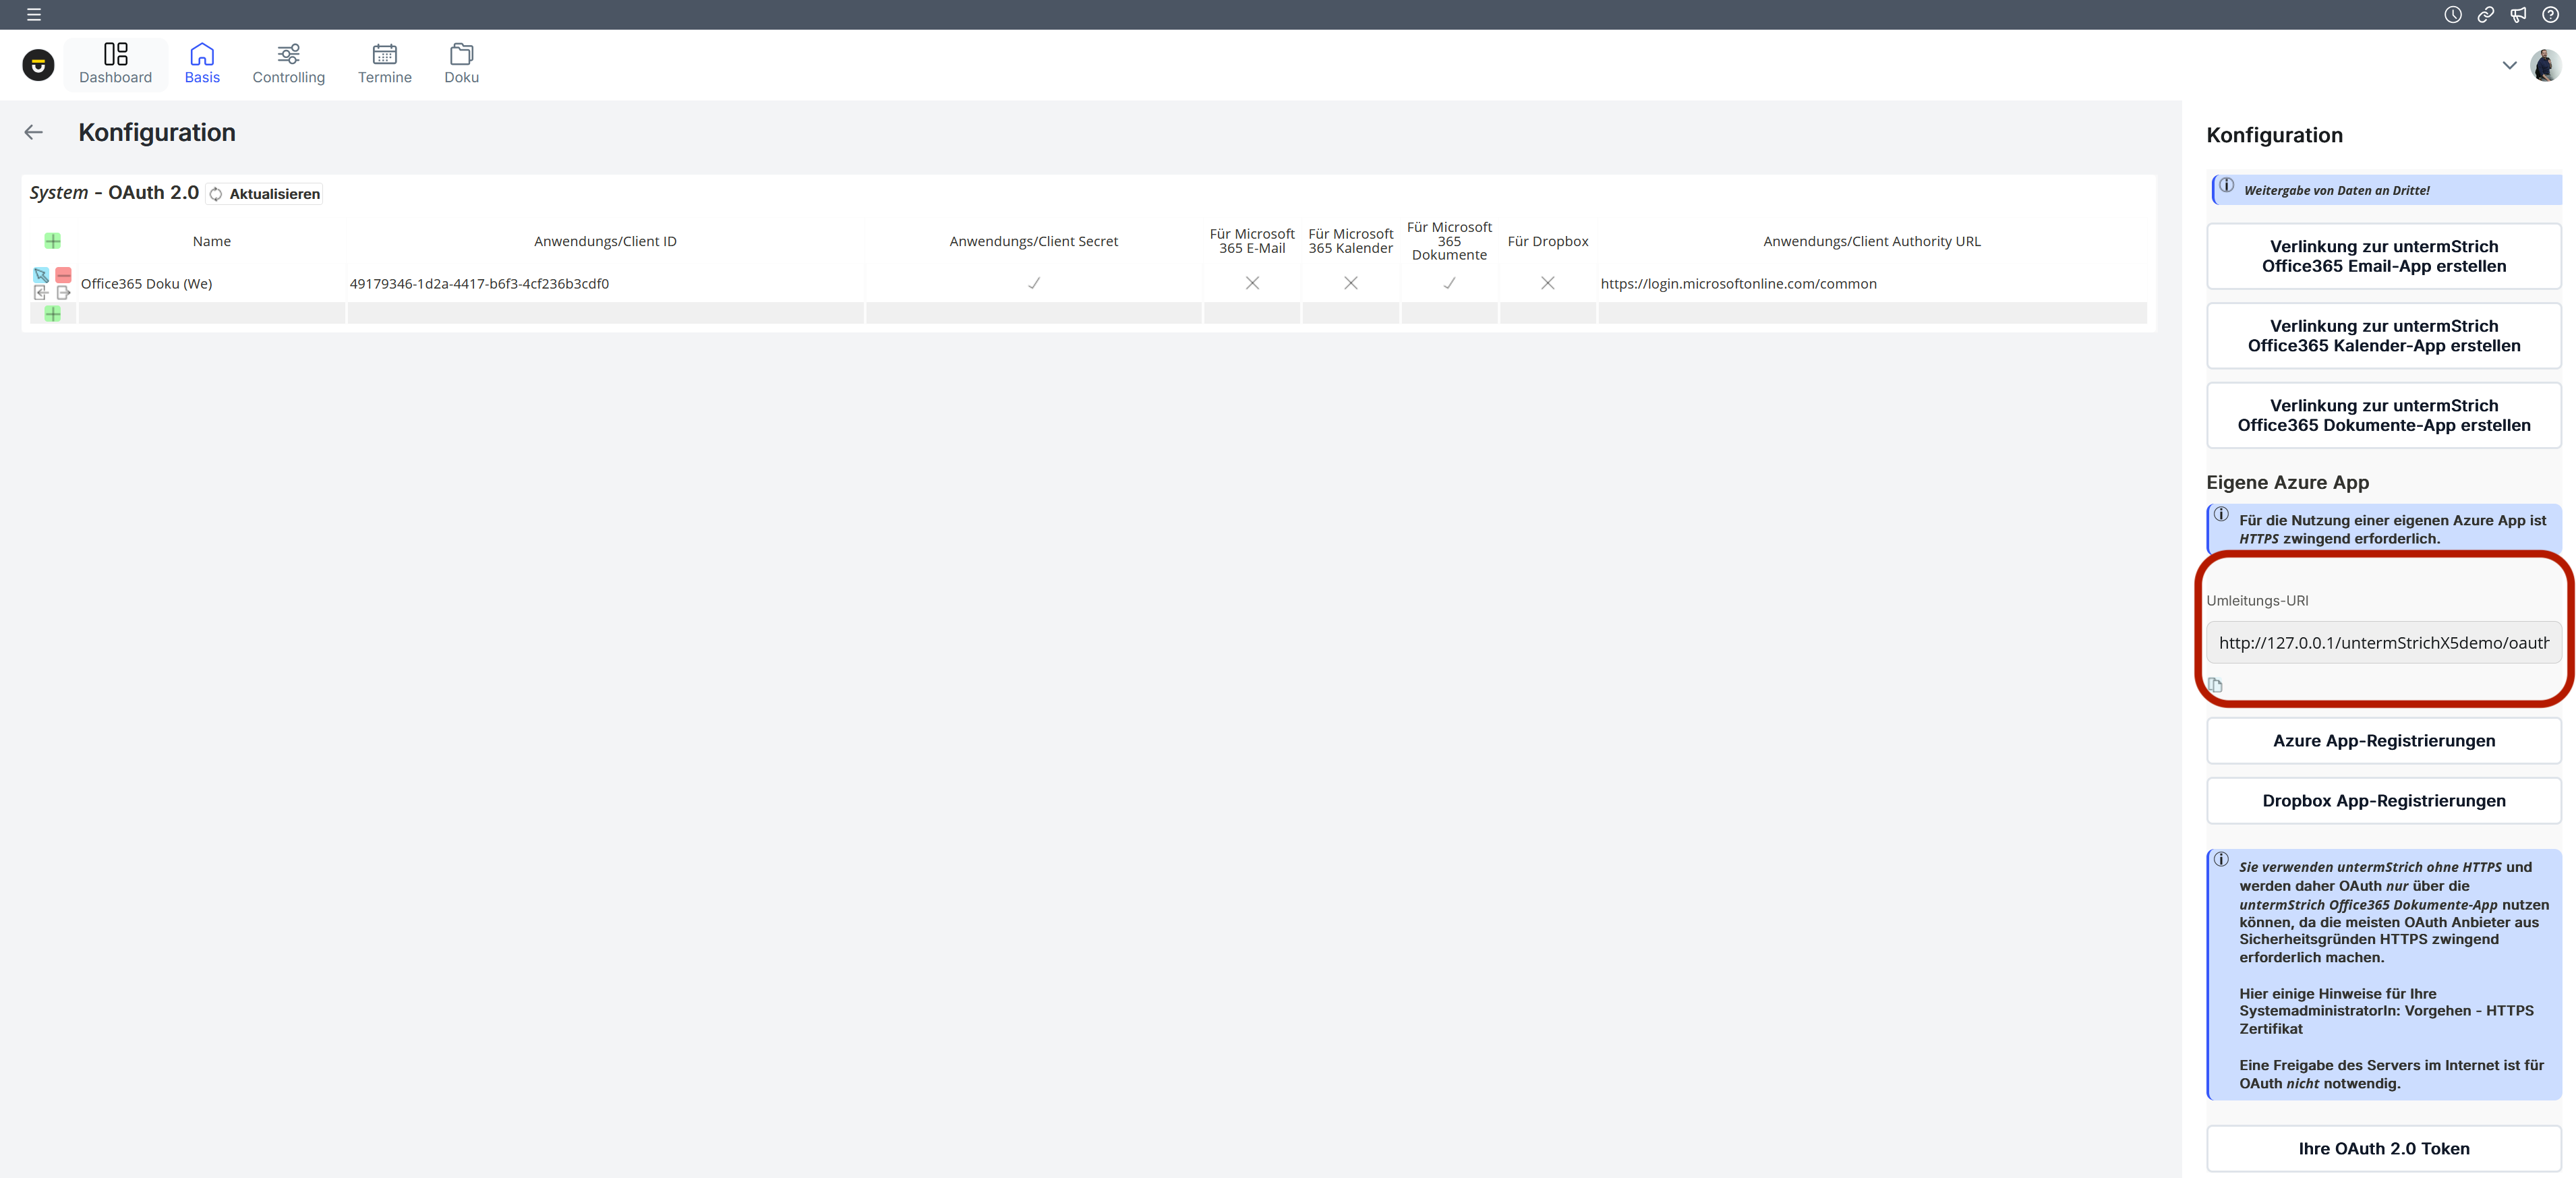This screenshot has height=1178, width=2576.
Task: Click the red minus delete row icon
Action: [63, 274]
